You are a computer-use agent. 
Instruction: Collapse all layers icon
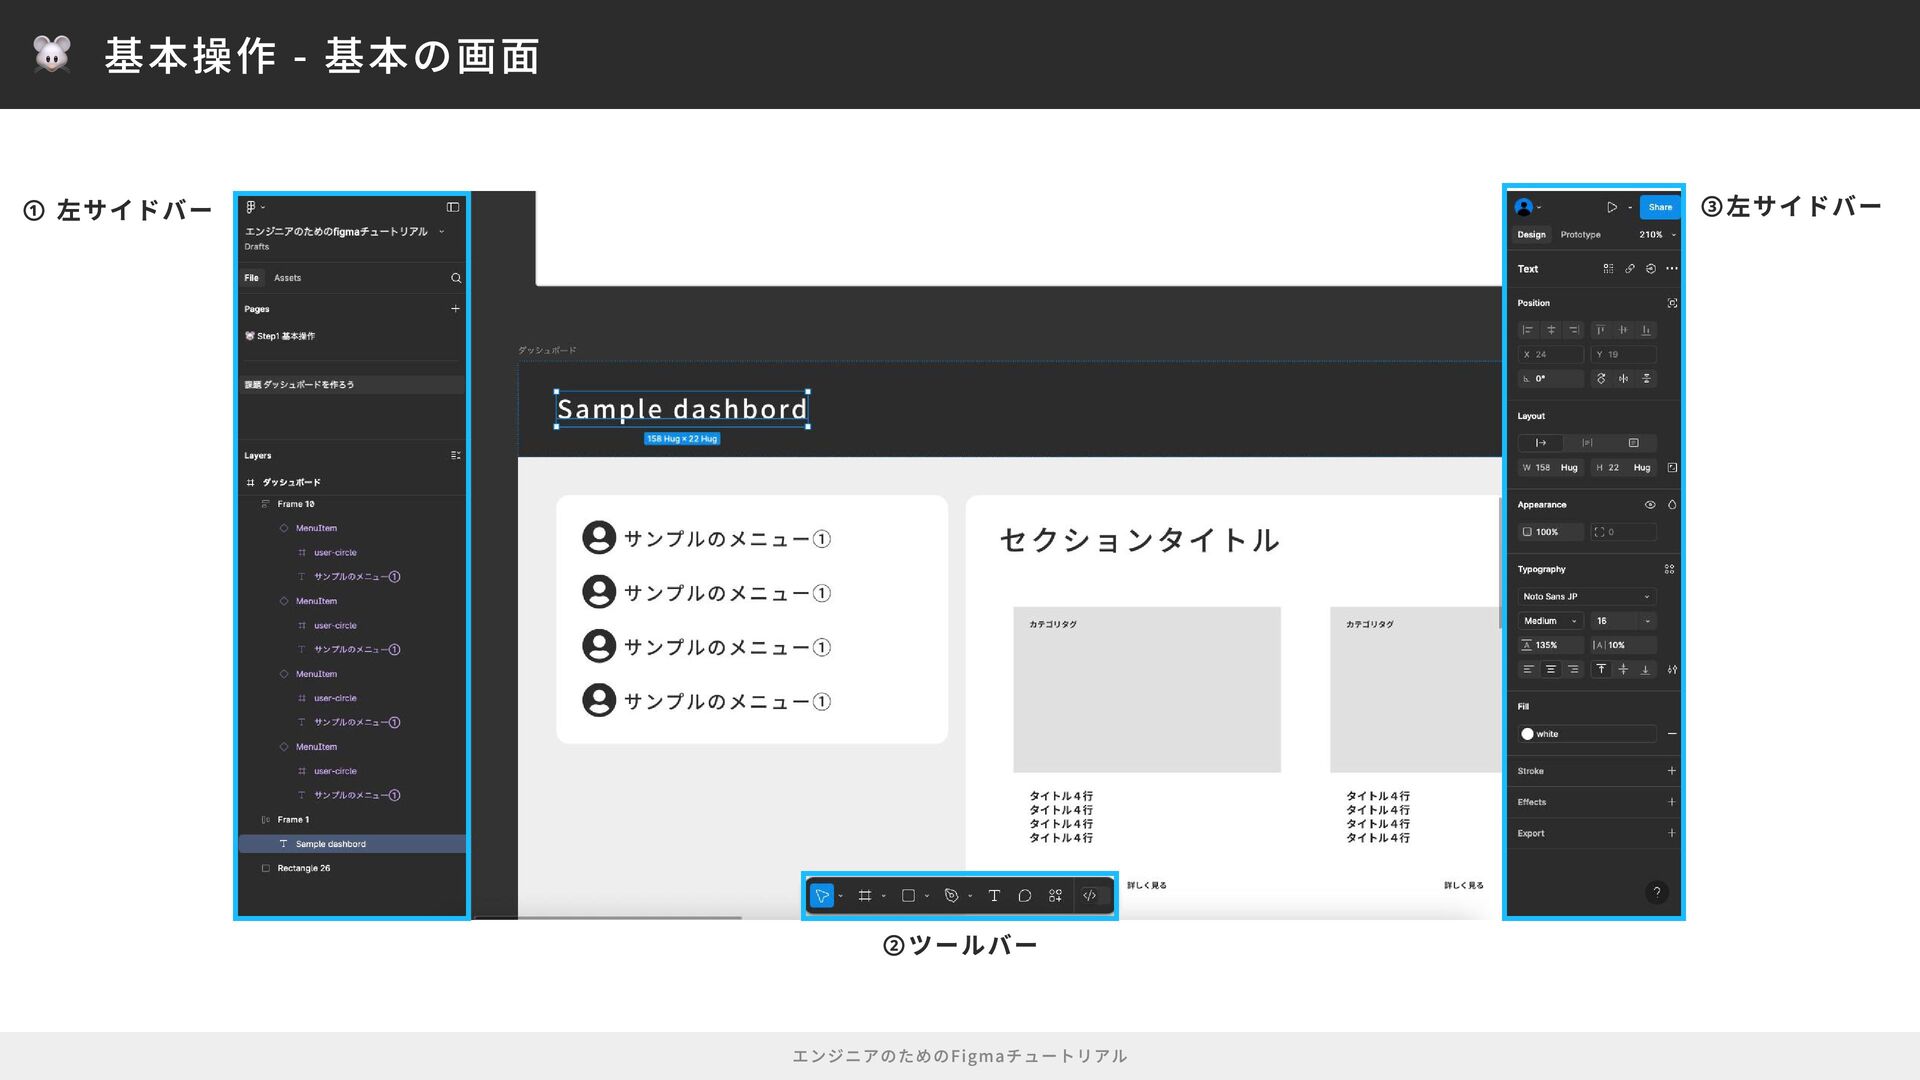pos(455,456)
